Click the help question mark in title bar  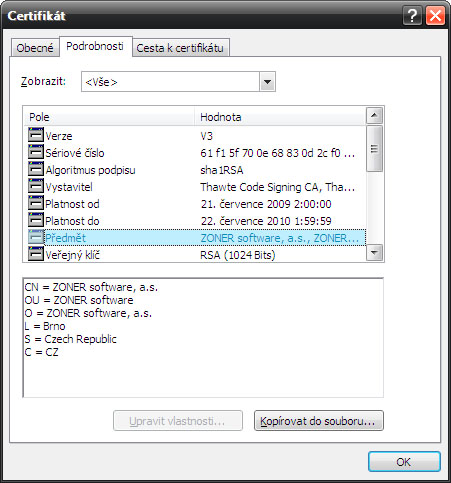coord(412,16)
